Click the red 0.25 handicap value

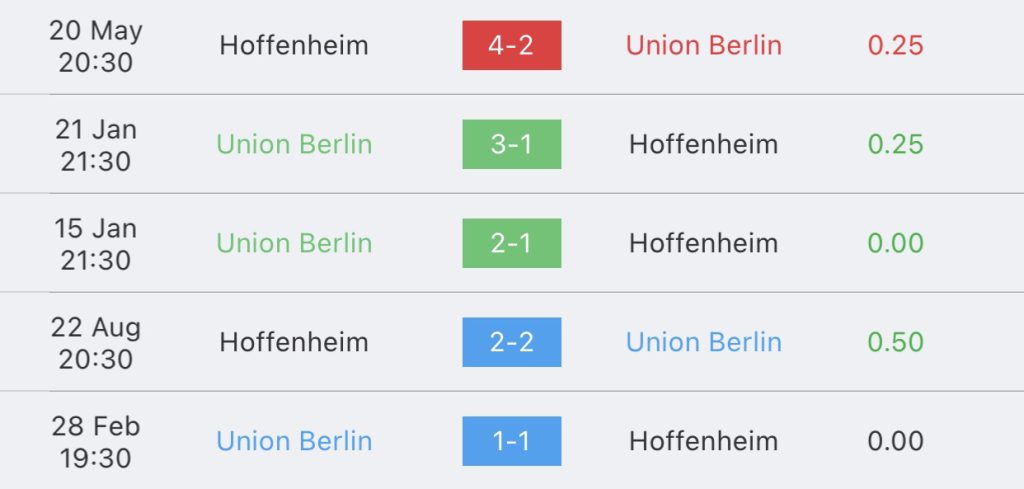coord(895,45)
